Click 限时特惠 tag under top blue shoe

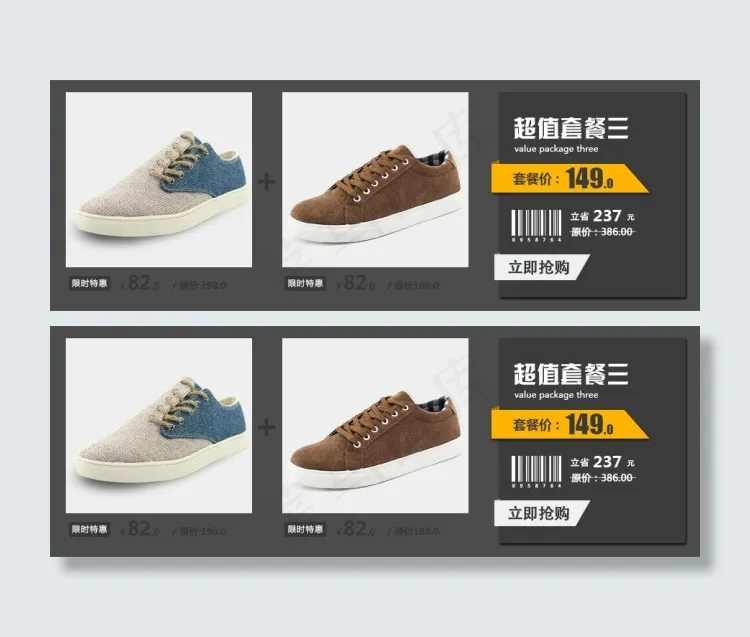[89, 283]
